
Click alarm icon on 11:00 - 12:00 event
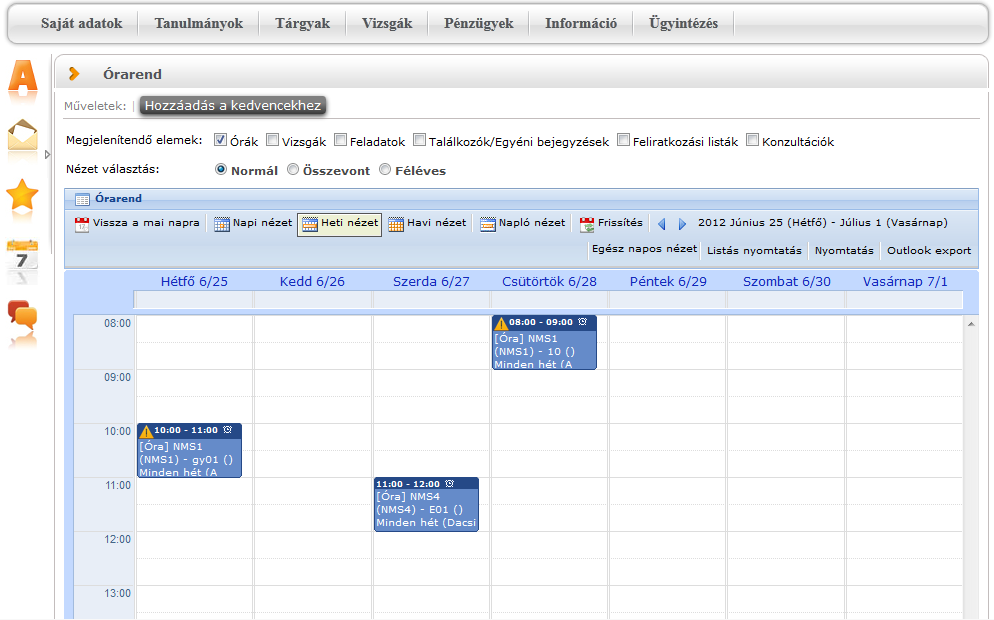coord(449,484)
